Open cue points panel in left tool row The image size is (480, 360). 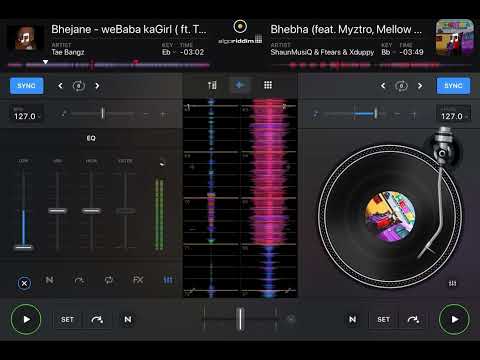tap(79, 280)
